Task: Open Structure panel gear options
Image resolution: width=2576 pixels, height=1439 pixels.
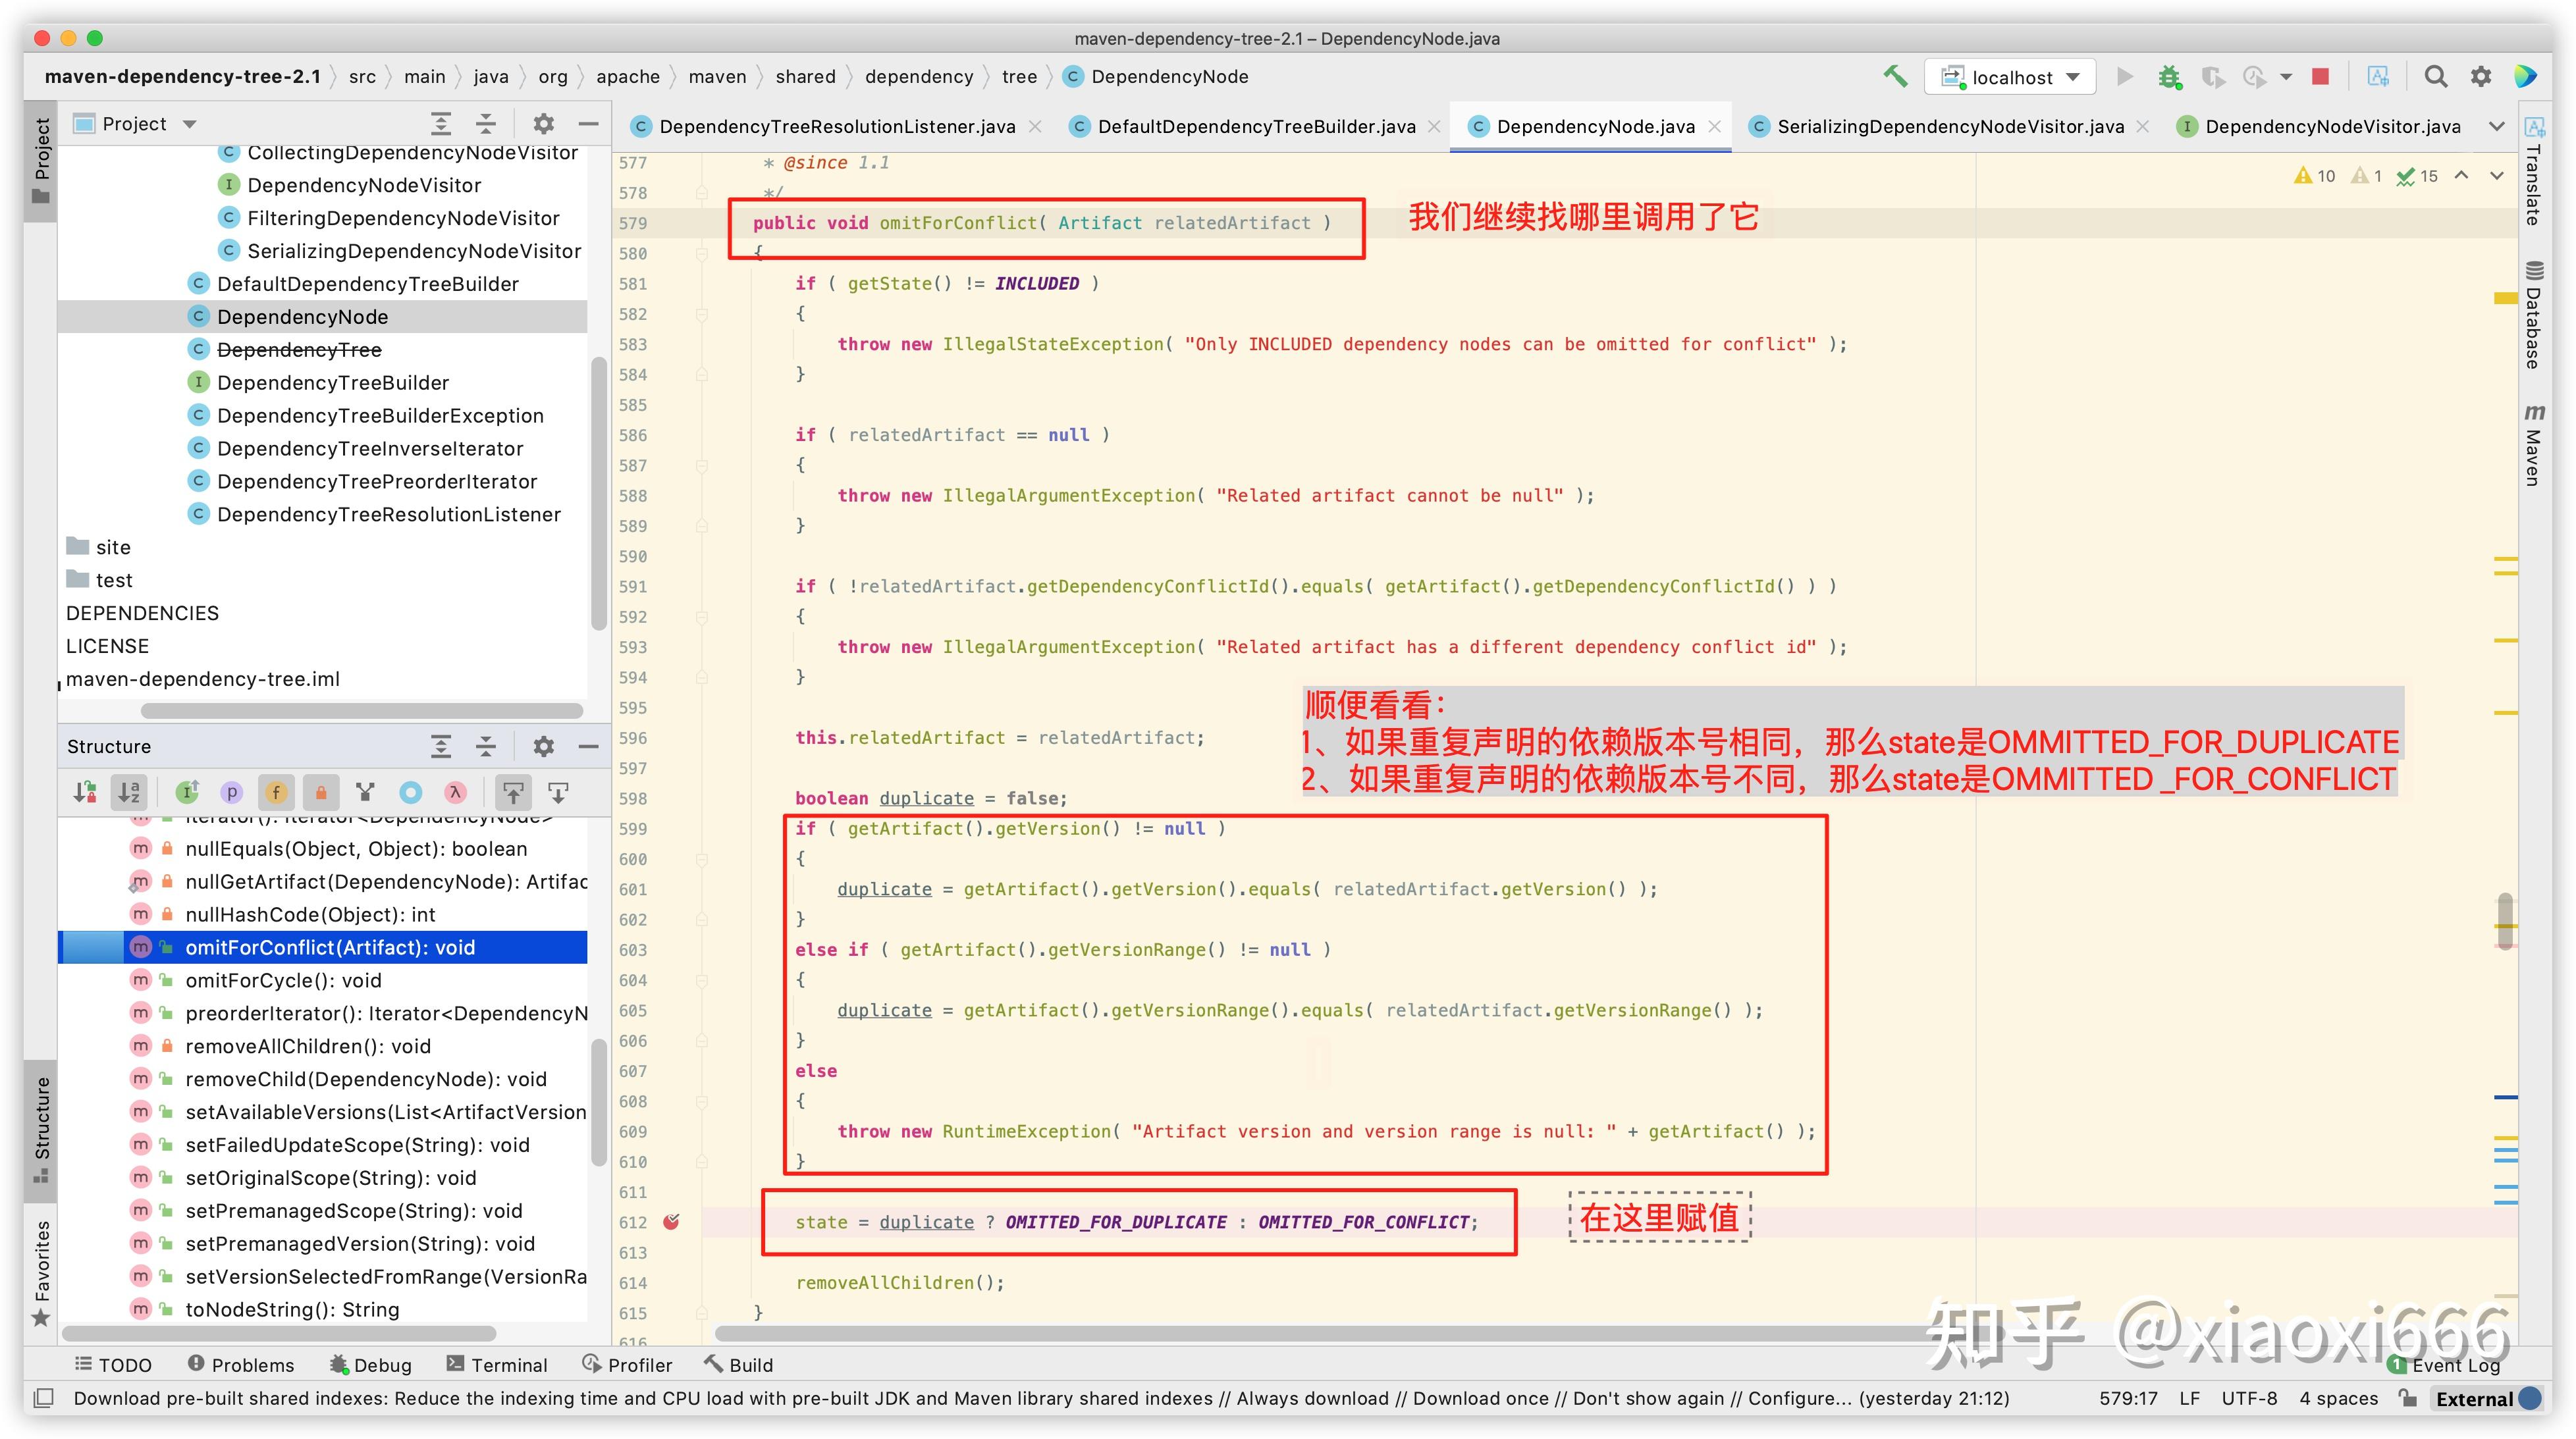Action: click(543, 746)
